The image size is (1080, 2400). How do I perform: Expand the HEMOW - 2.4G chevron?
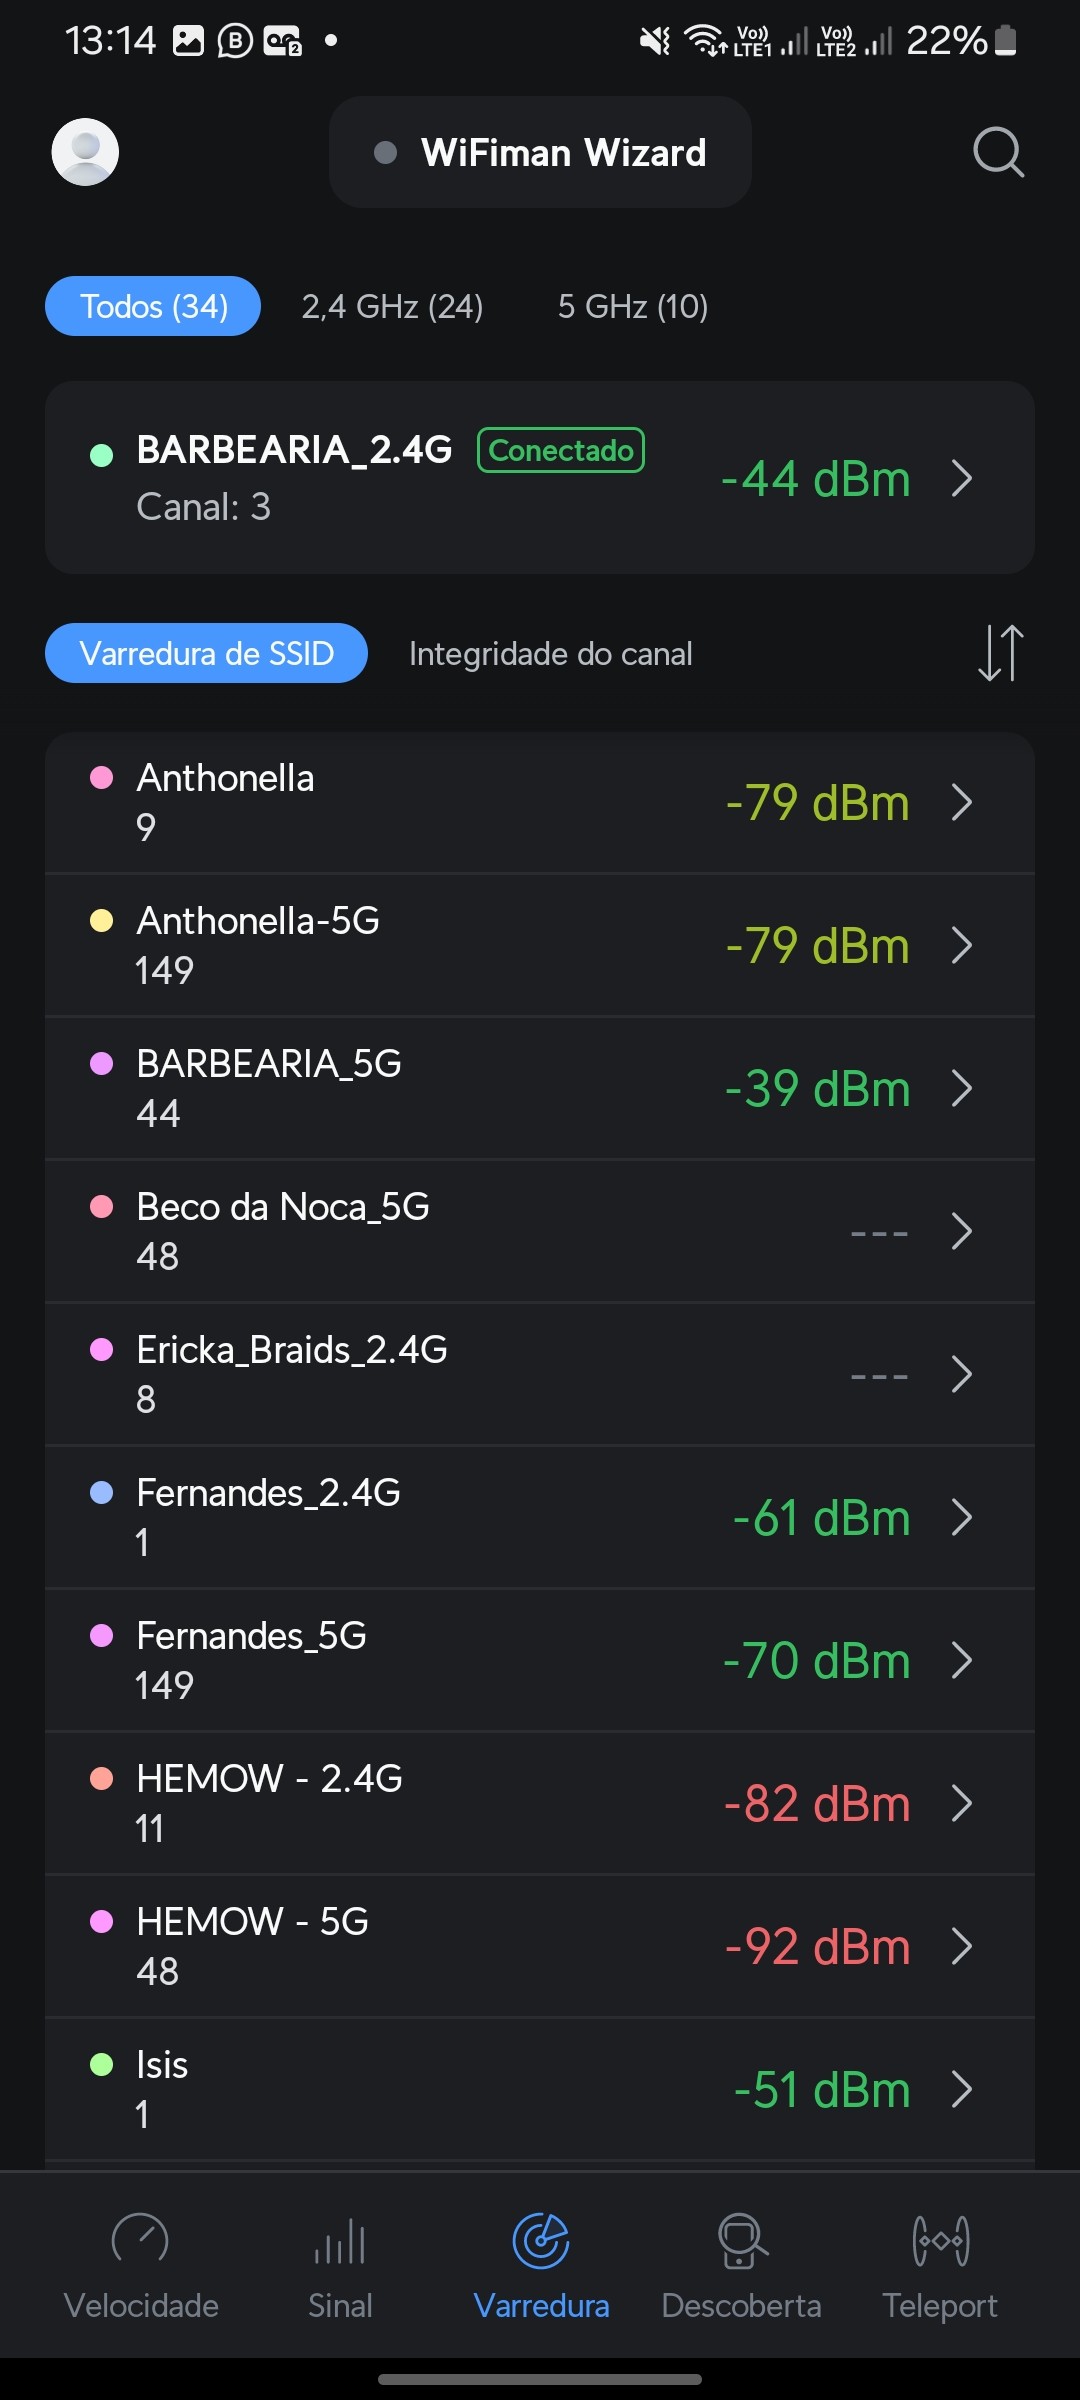coord(962,1803)
